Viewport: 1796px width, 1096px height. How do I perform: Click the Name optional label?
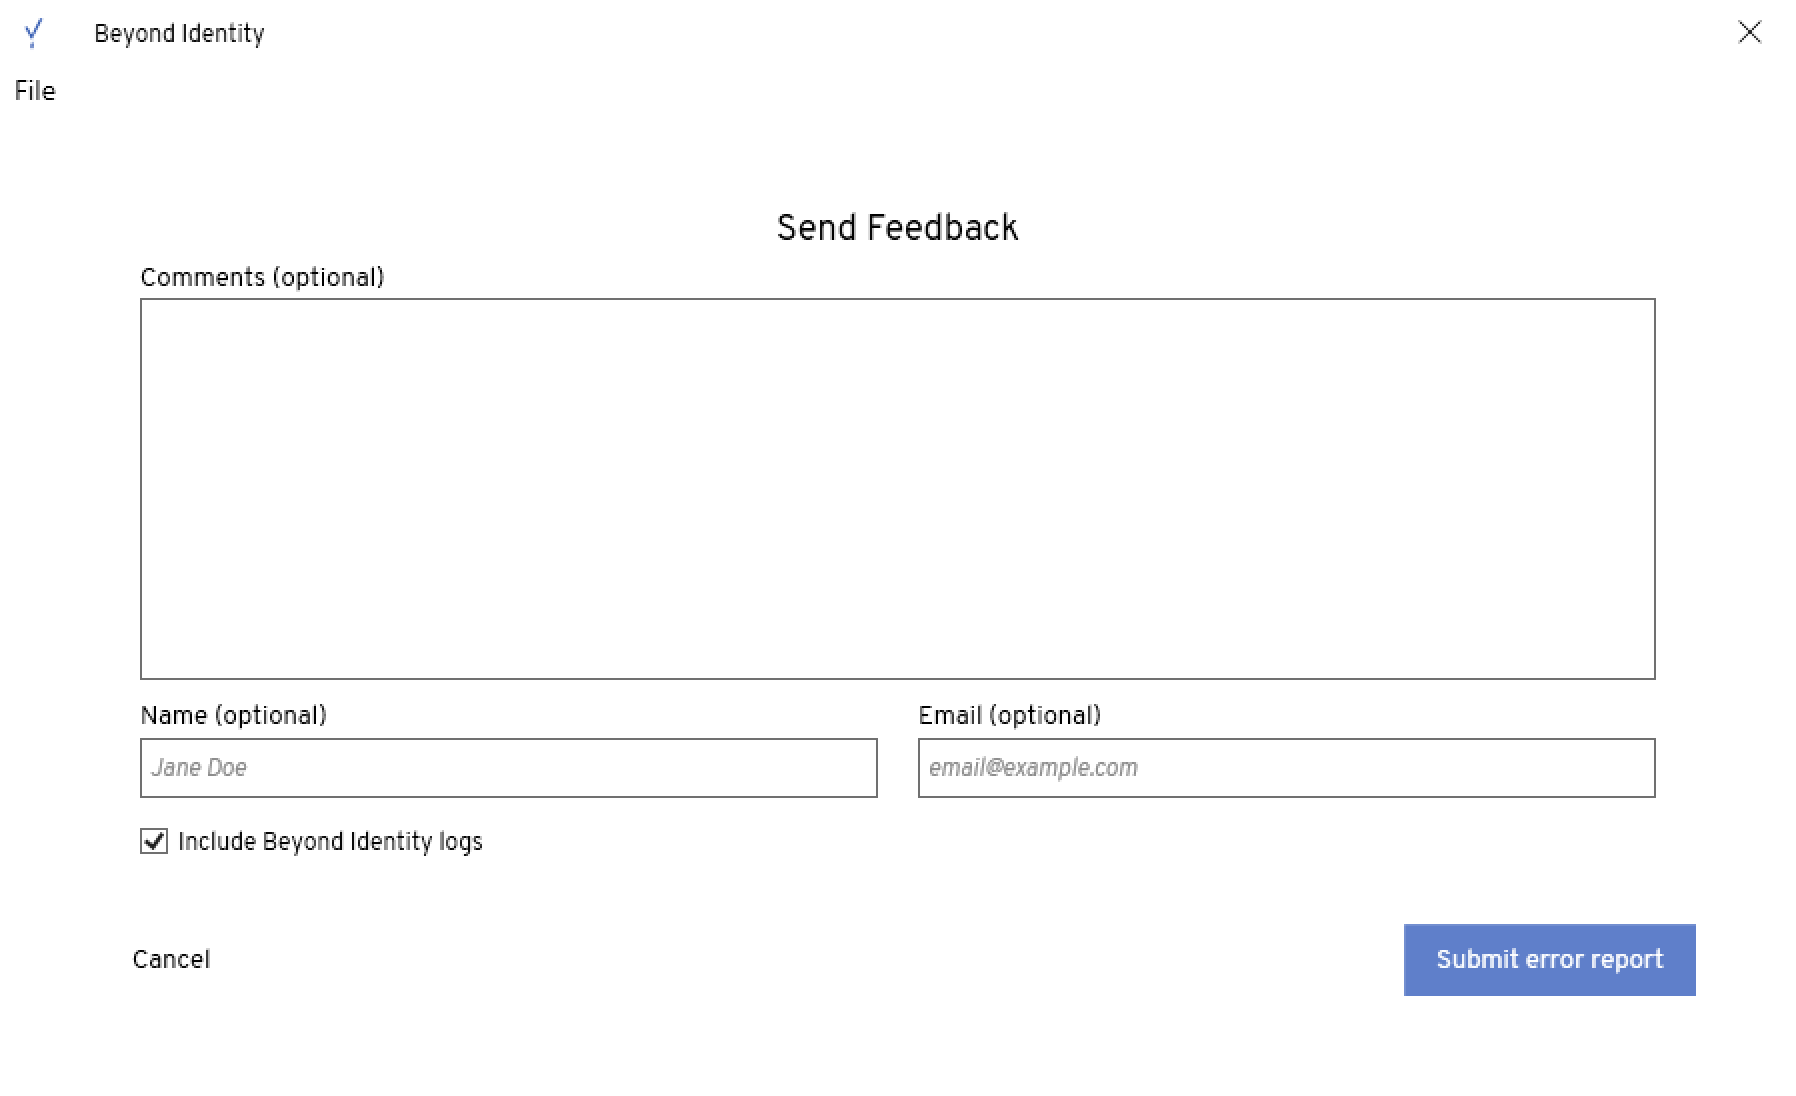(235, 715)
